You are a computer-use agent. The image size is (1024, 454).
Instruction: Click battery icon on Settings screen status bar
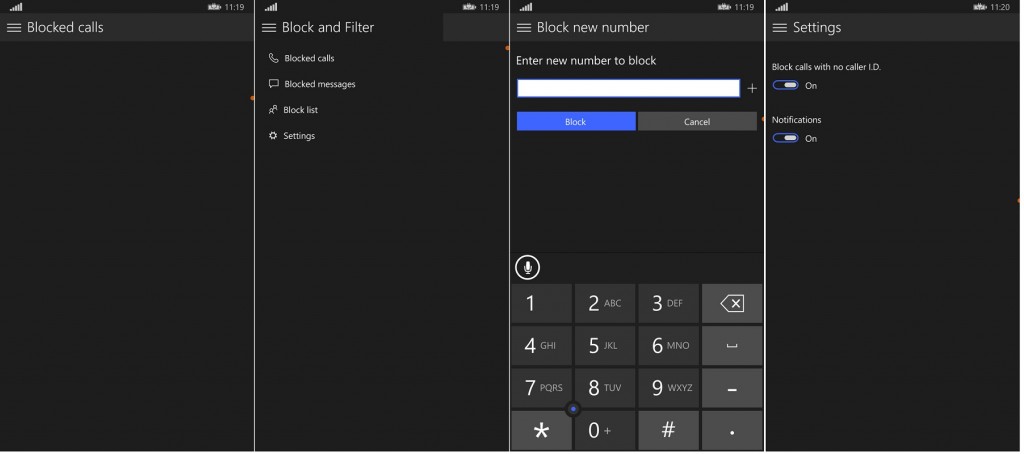tap(980, 7)
